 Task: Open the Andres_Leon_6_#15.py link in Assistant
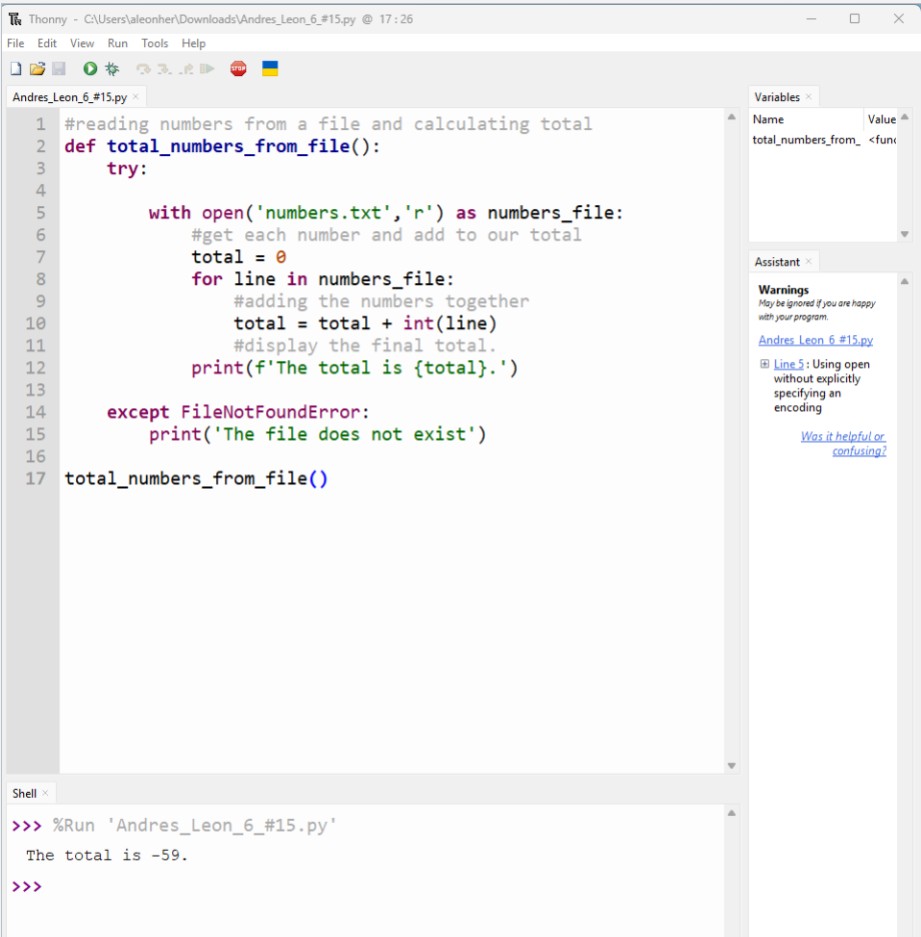tap(815, 340)
